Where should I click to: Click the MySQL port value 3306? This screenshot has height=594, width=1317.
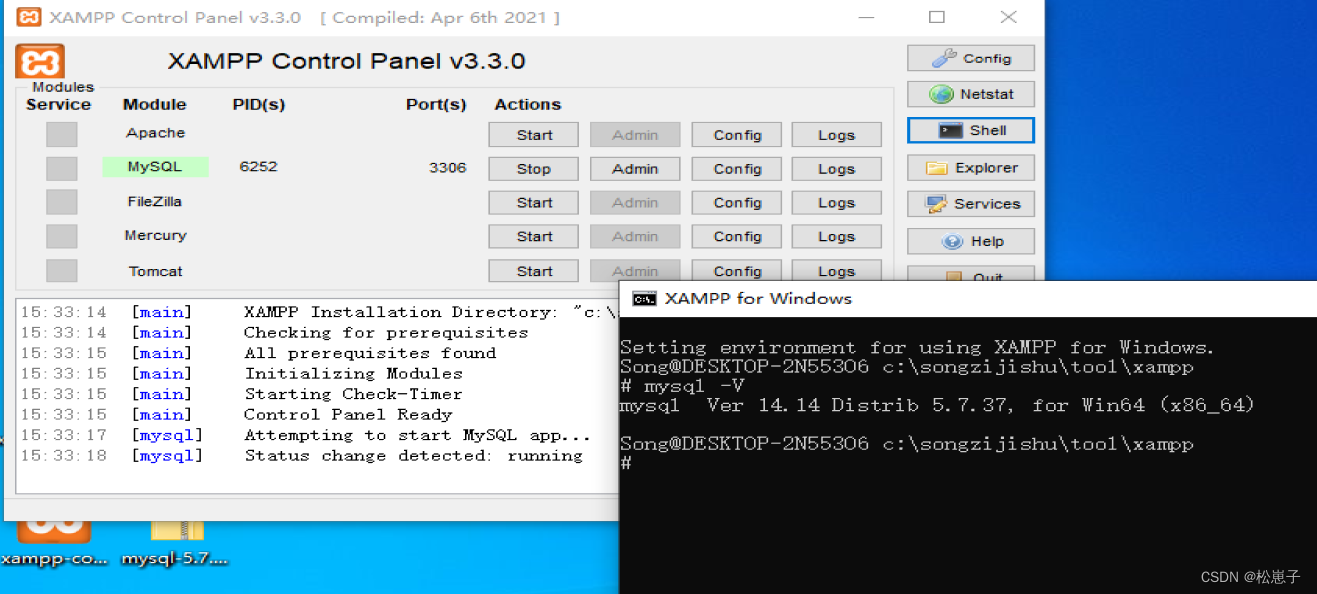pos(447,167)
